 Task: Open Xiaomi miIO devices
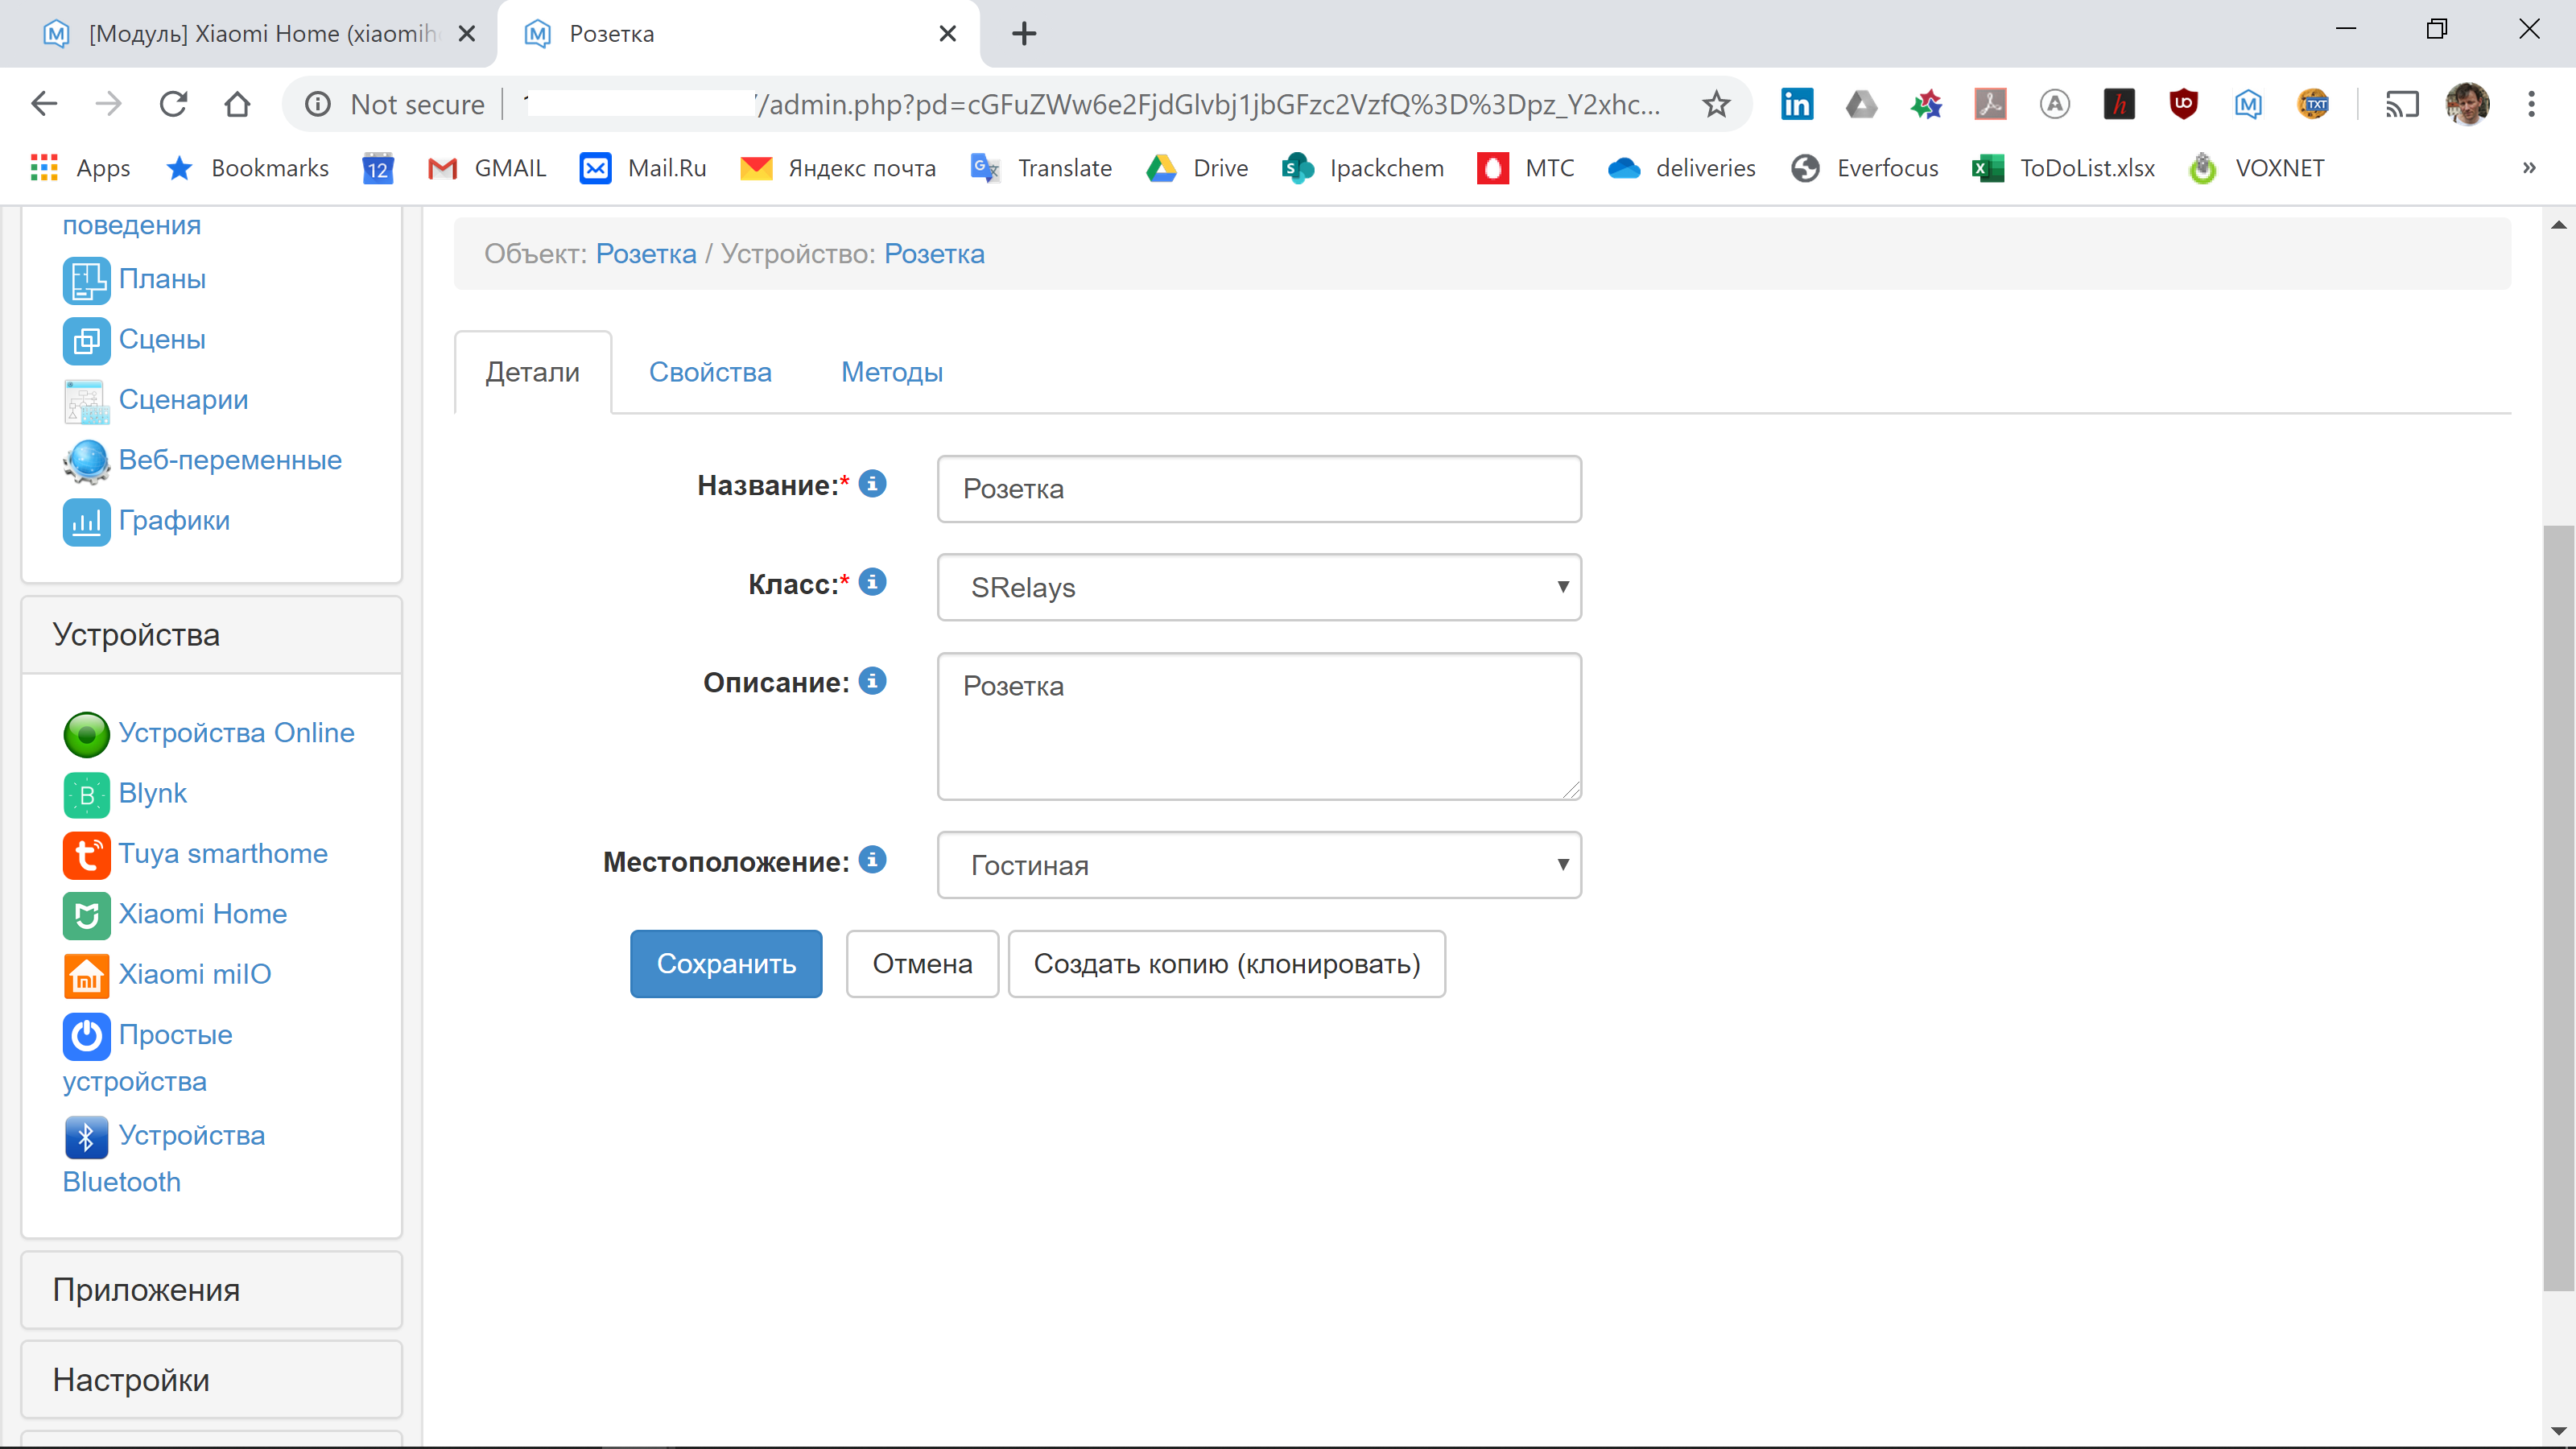coord(194,973)
